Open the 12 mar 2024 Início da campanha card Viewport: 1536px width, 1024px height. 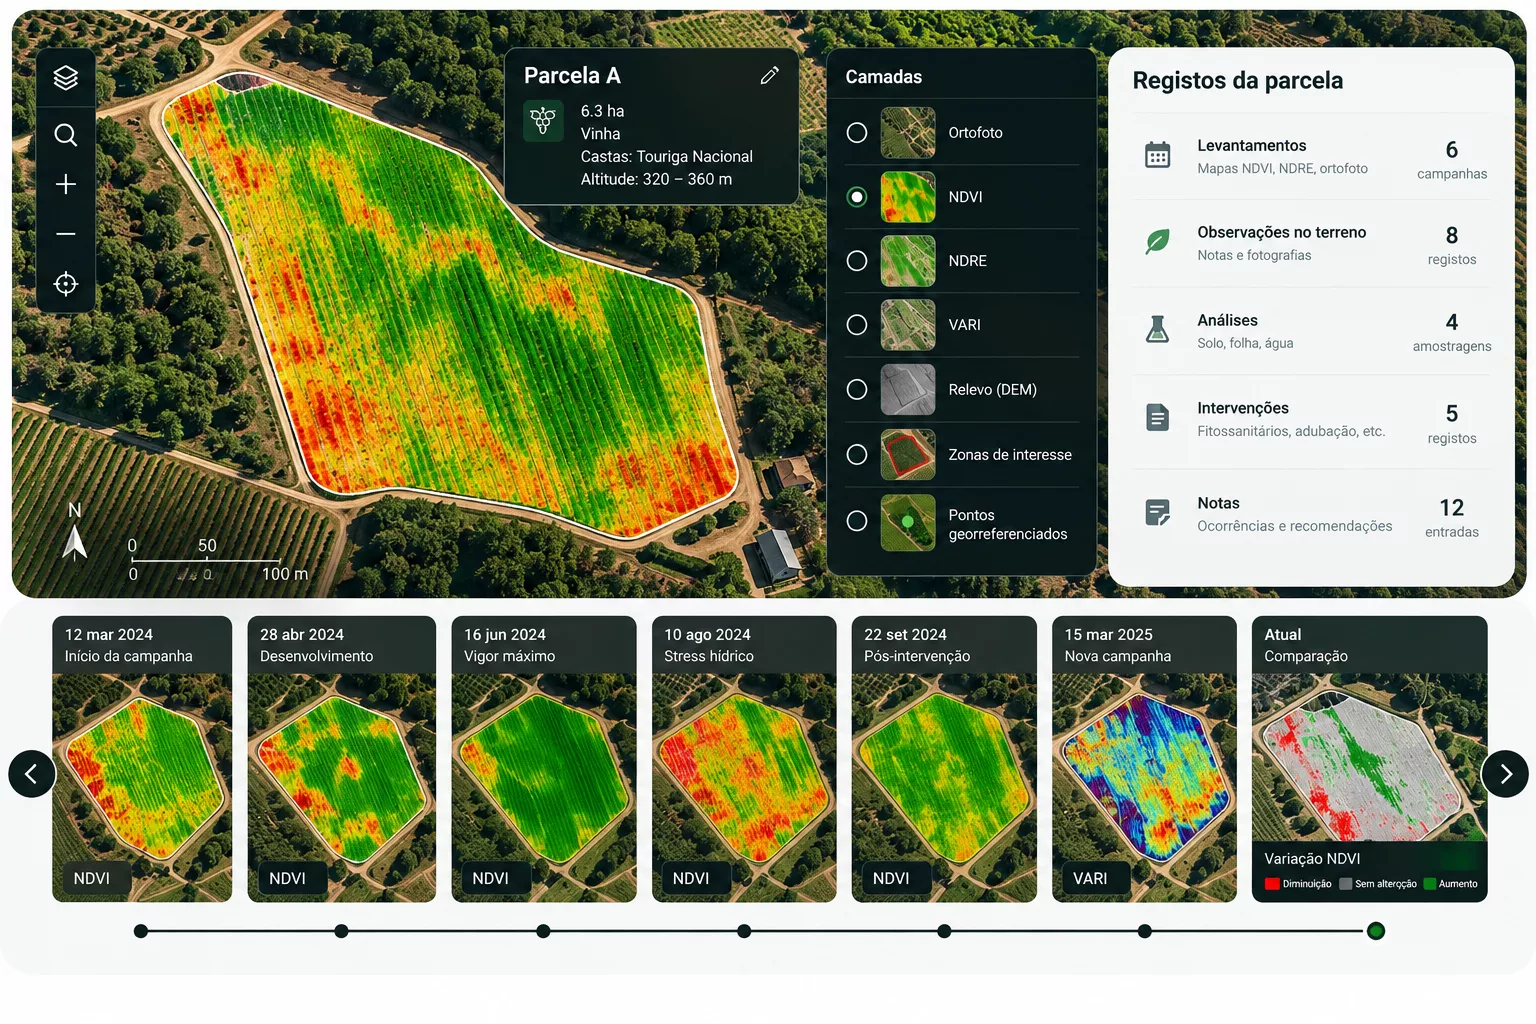[x=142, y=759]
